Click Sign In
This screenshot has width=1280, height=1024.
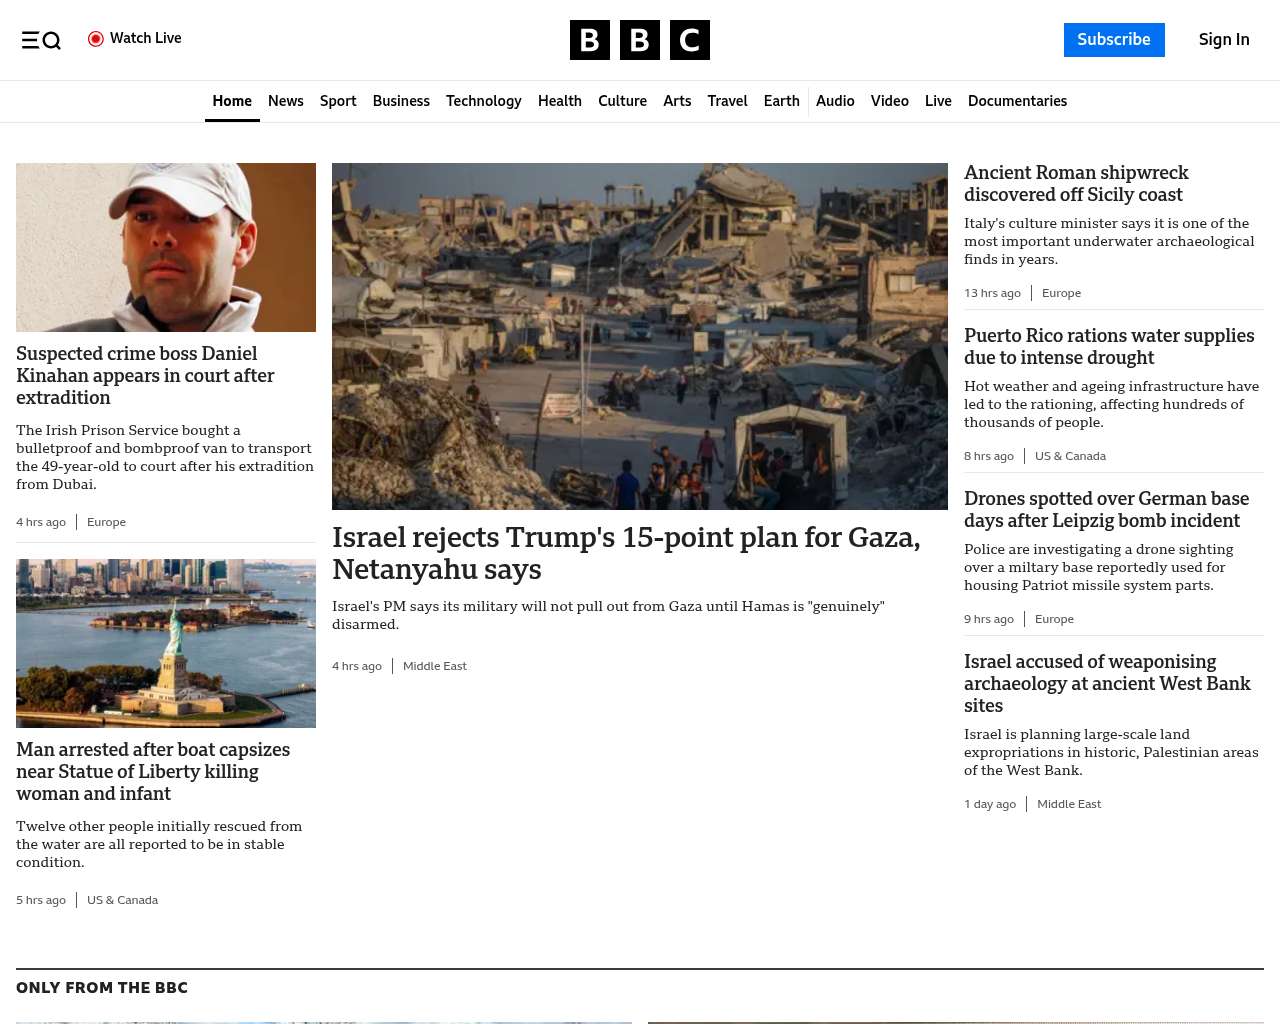pyautogui.click(x=1224, y=40)
